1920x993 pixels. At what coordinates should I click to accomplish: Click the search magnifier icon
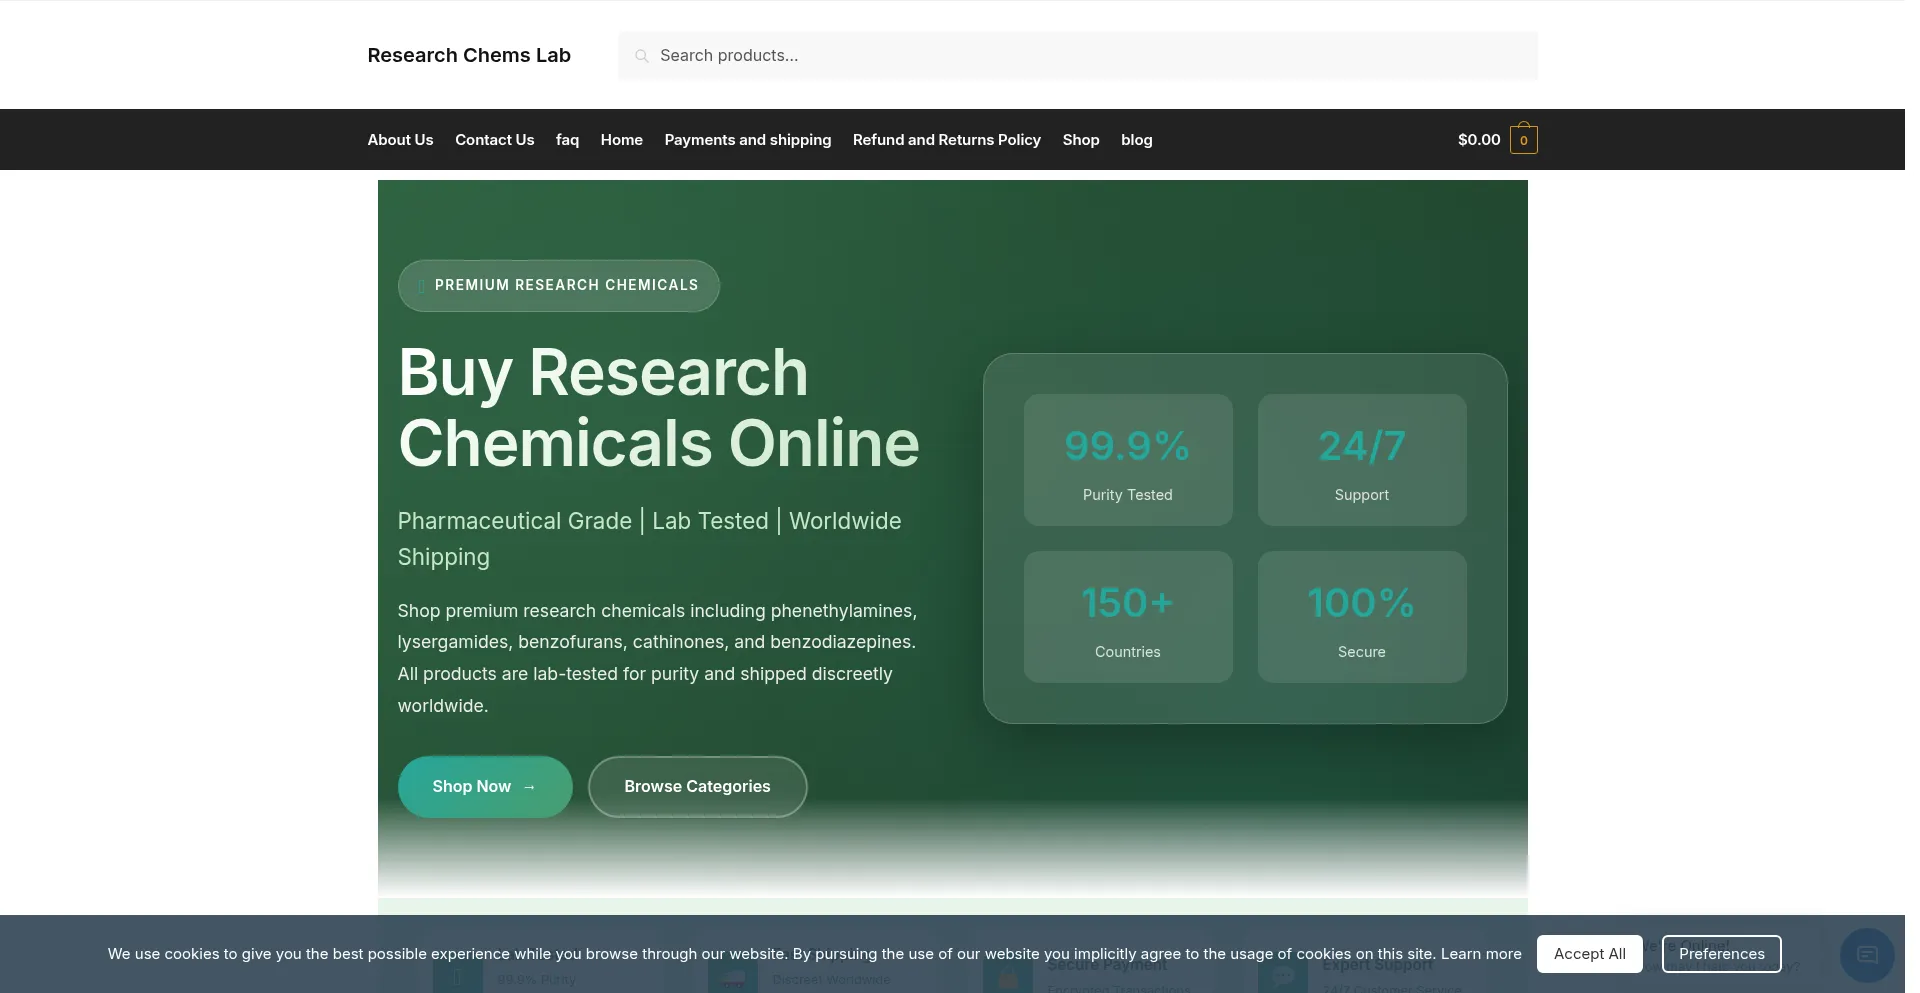[642, 55]
